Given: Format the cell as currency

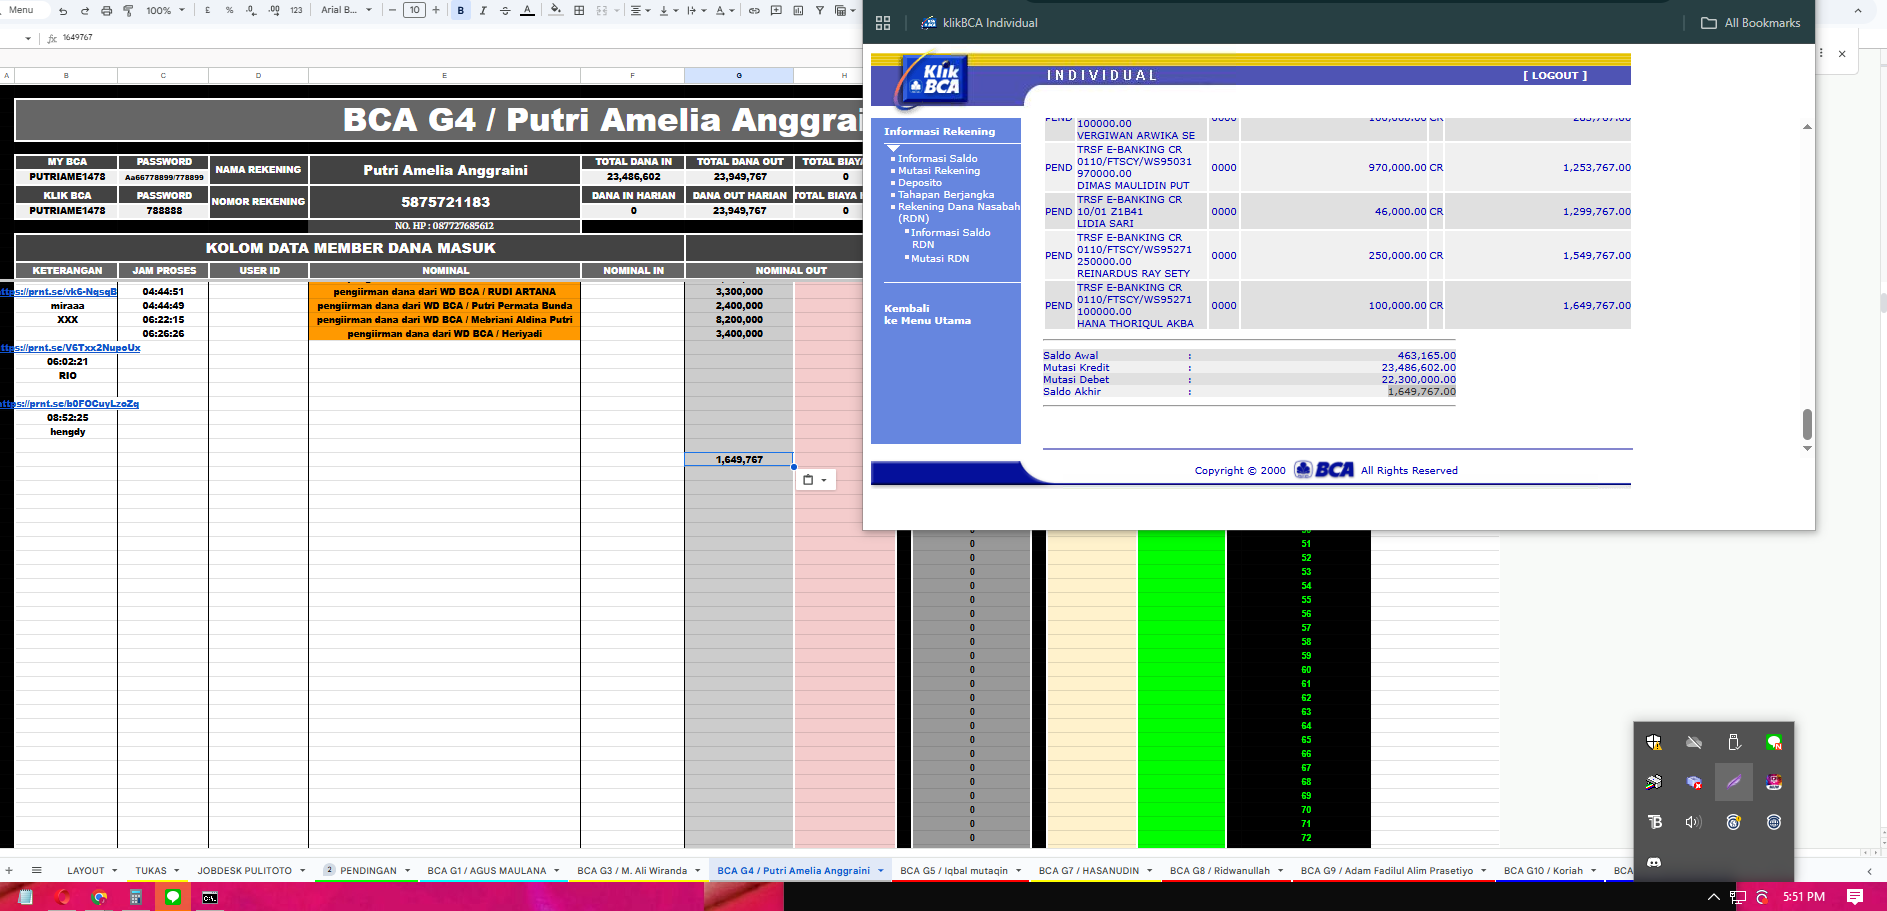Looking at the screenshot, I should 208,10.
